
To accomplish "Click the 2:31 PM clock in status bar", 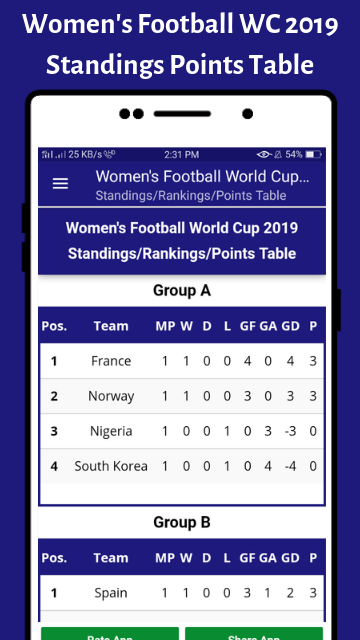I will click(182, 155).
